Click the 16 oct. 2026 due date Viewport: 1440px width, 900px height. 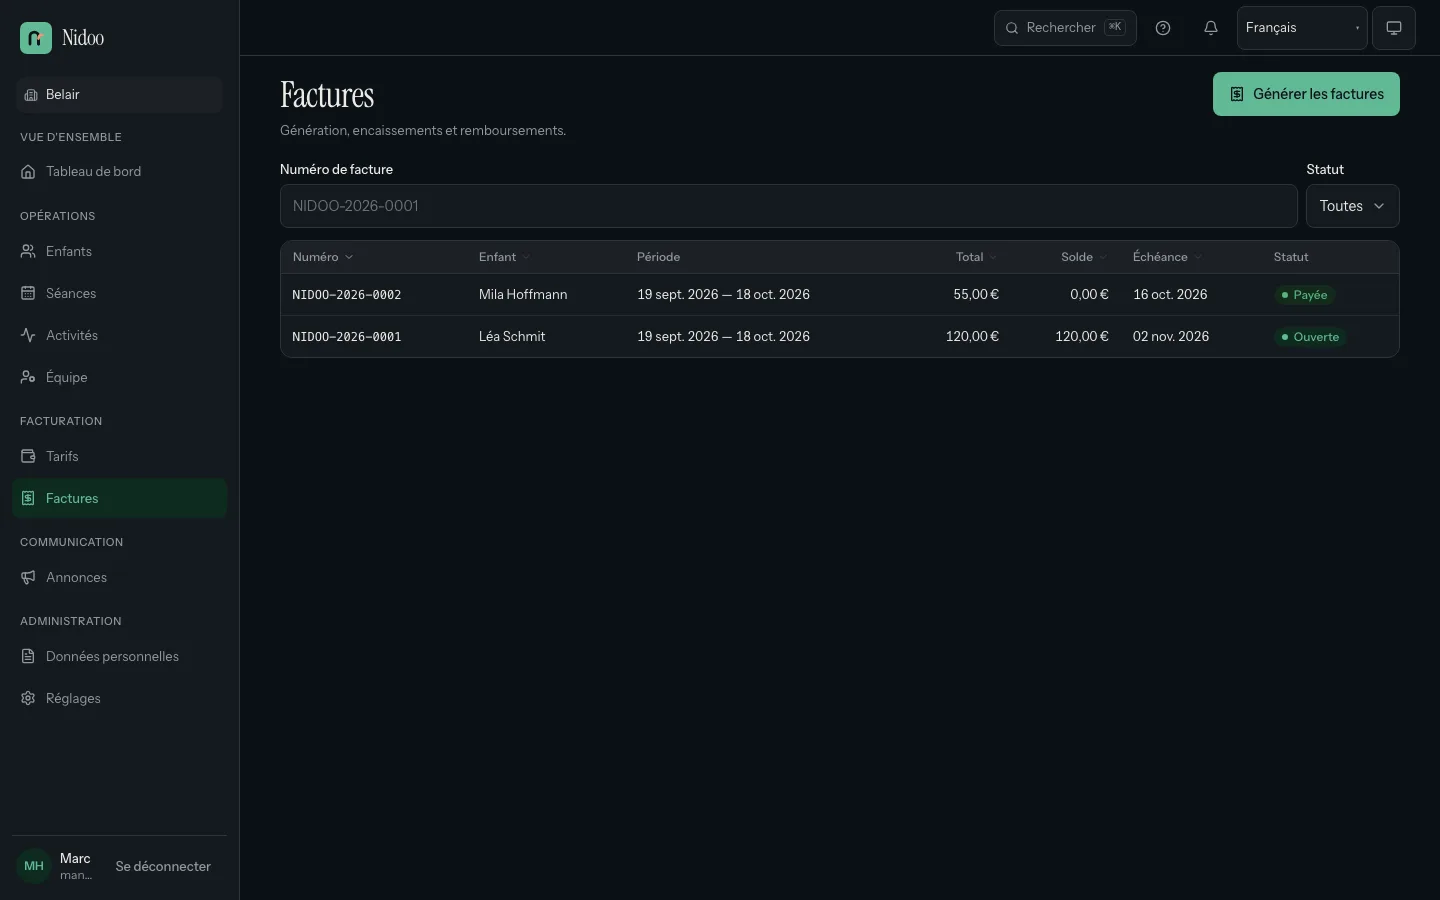1170,295
